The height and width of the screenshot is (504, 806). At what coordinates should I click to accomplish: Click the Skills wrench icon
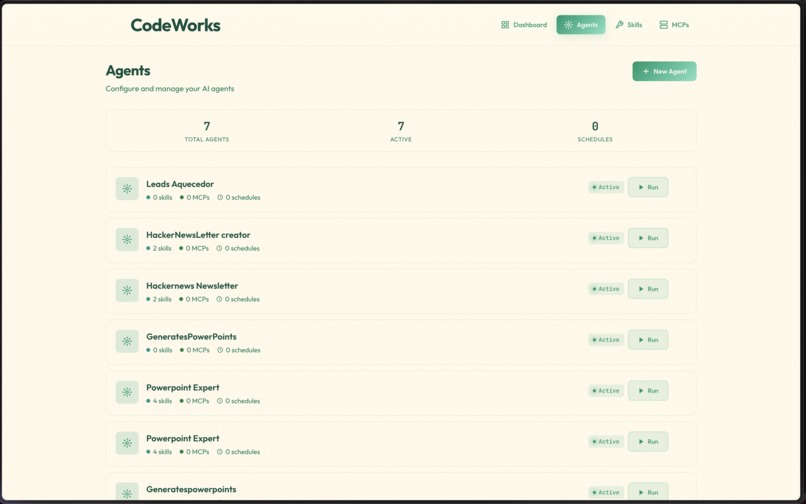click(619, 25)
